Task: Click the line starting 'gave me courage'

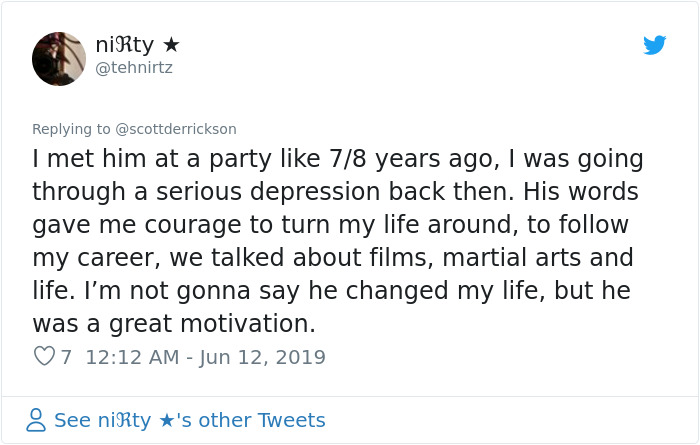Action: 330,225
